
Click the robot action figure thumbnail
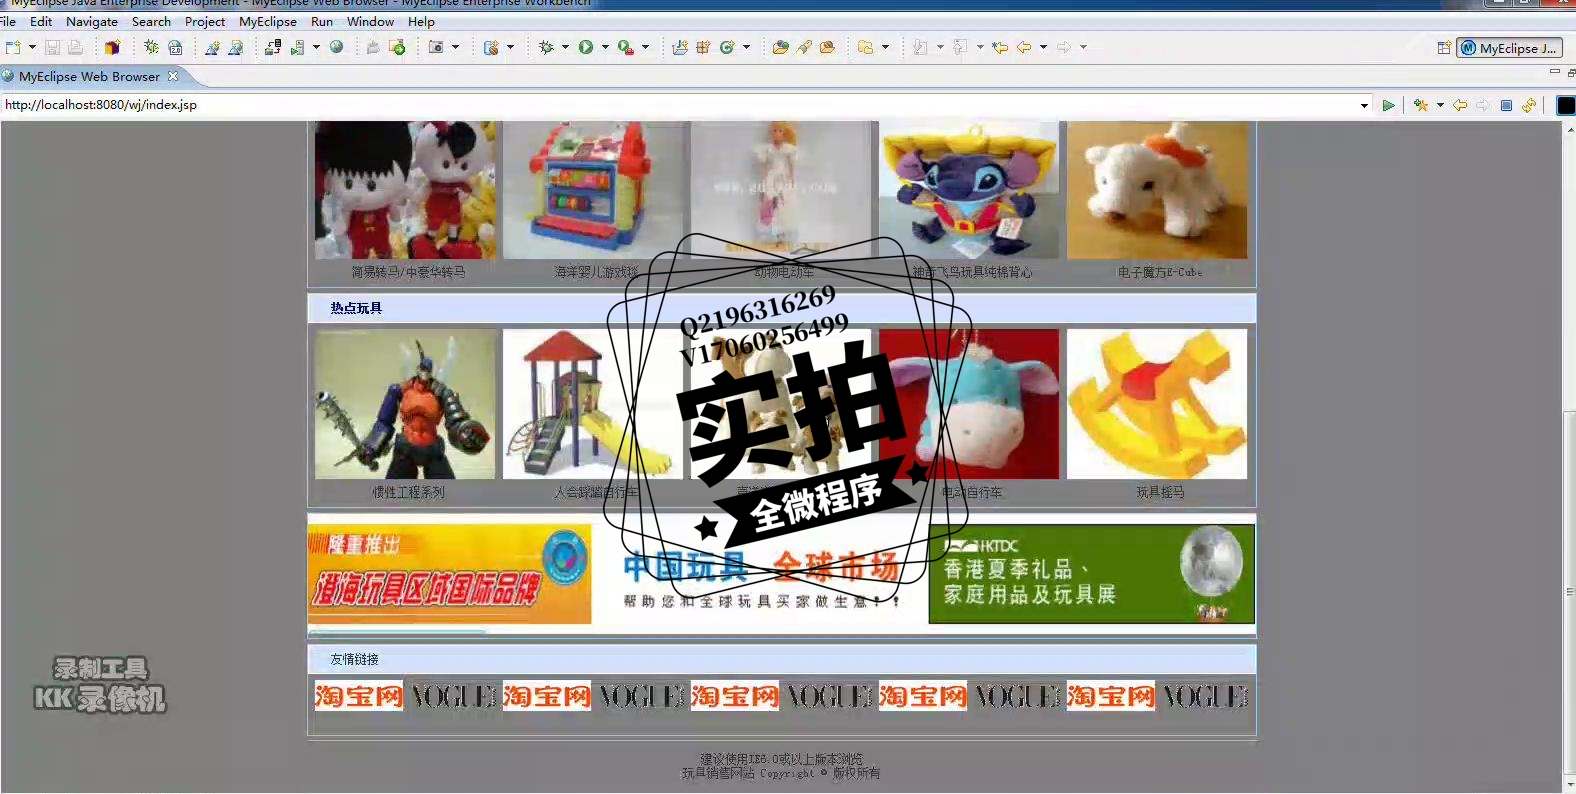[x=405, y=404]
